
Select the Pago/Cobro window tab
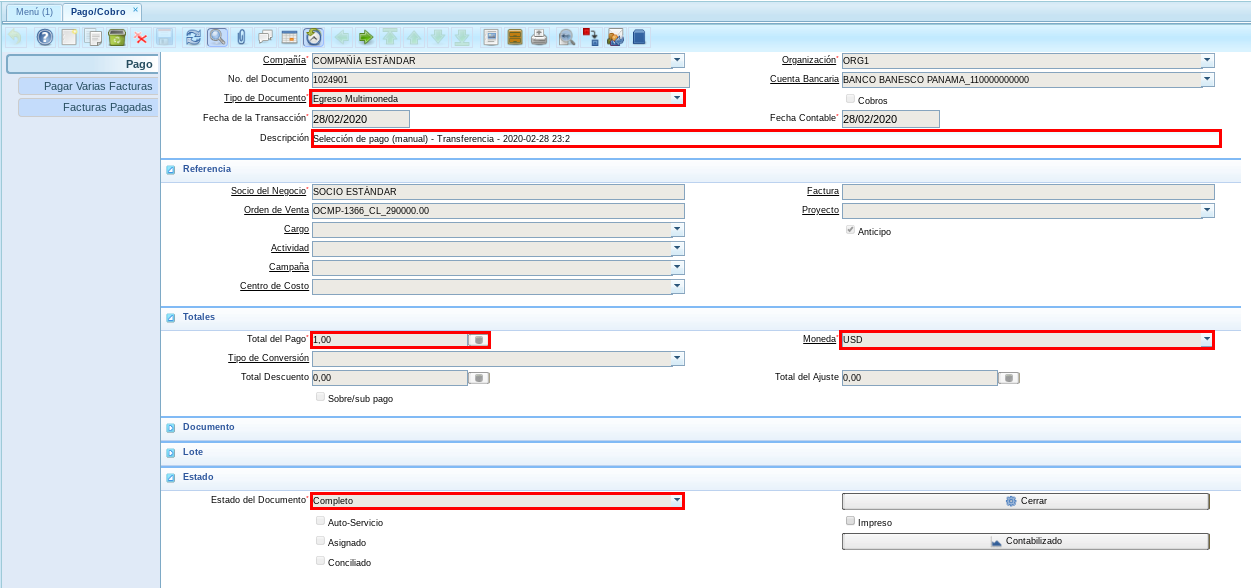97,12
